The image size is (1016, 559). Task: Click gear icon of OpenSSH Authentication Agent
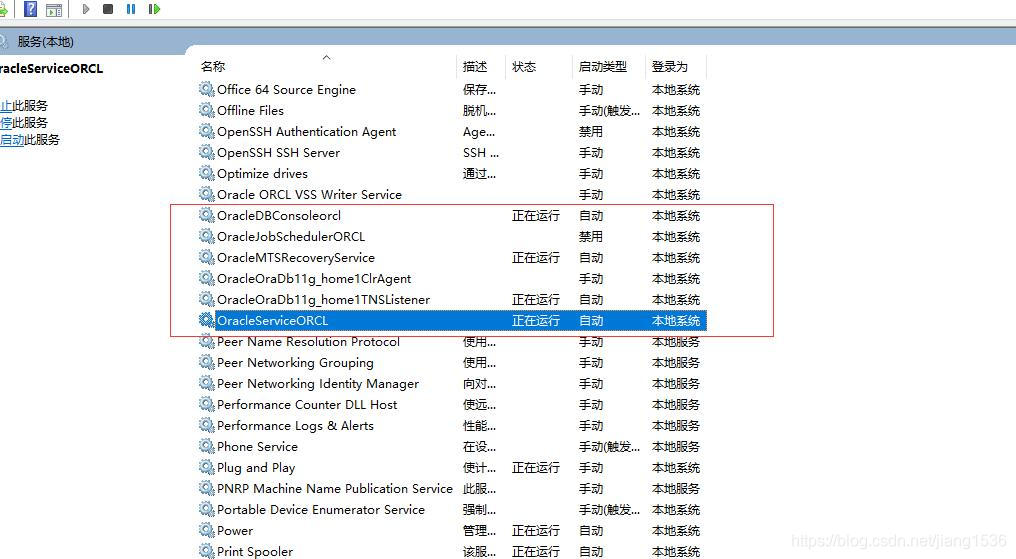(x=207, y=131)
